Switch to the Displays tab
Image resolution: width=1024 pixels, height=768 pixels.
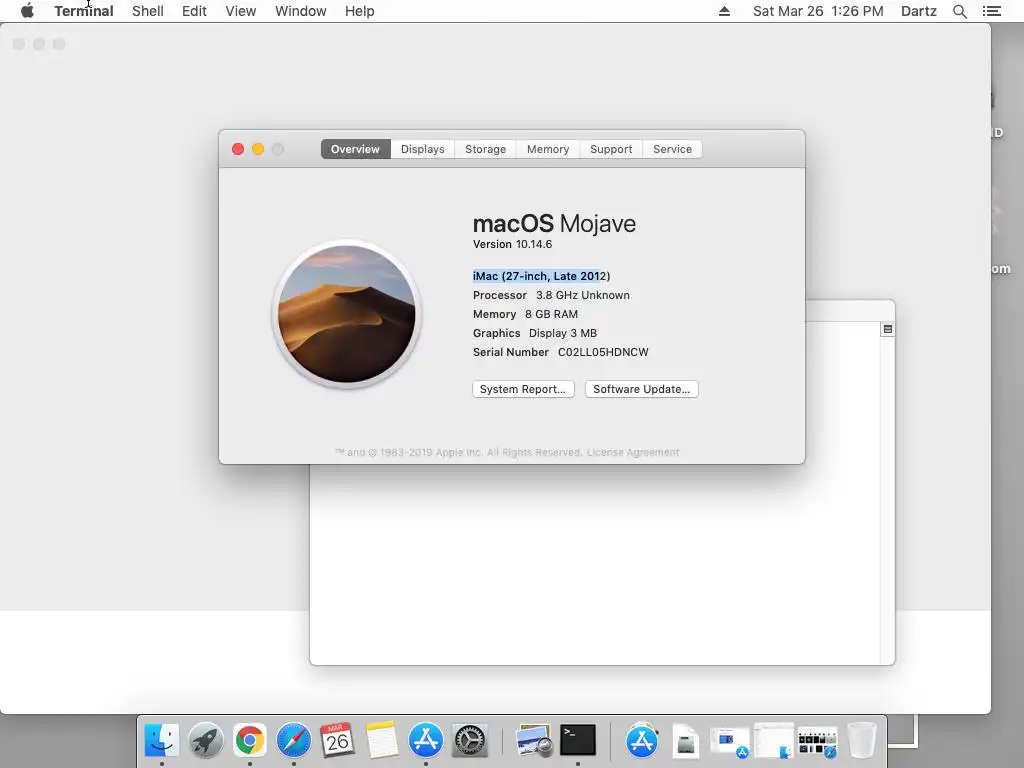coord(423,149)
